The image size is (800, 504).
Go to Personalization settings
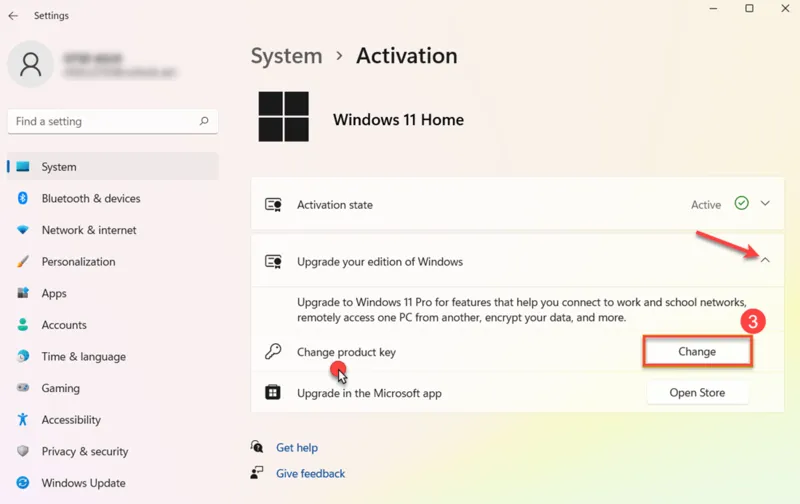coord(113,261)
